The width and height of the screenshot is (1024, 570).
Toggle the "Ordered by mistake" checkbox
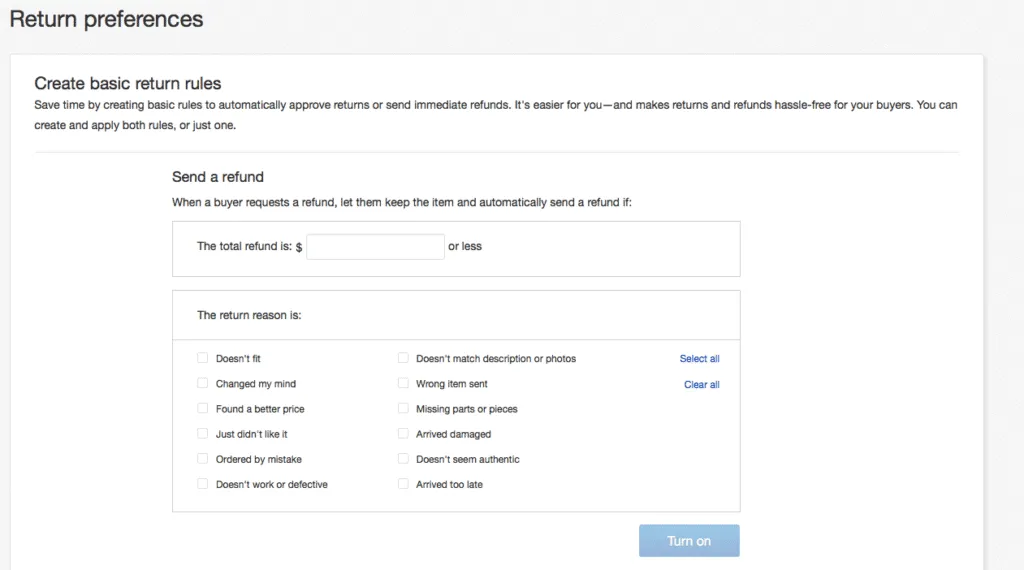[x=203, y=459]
